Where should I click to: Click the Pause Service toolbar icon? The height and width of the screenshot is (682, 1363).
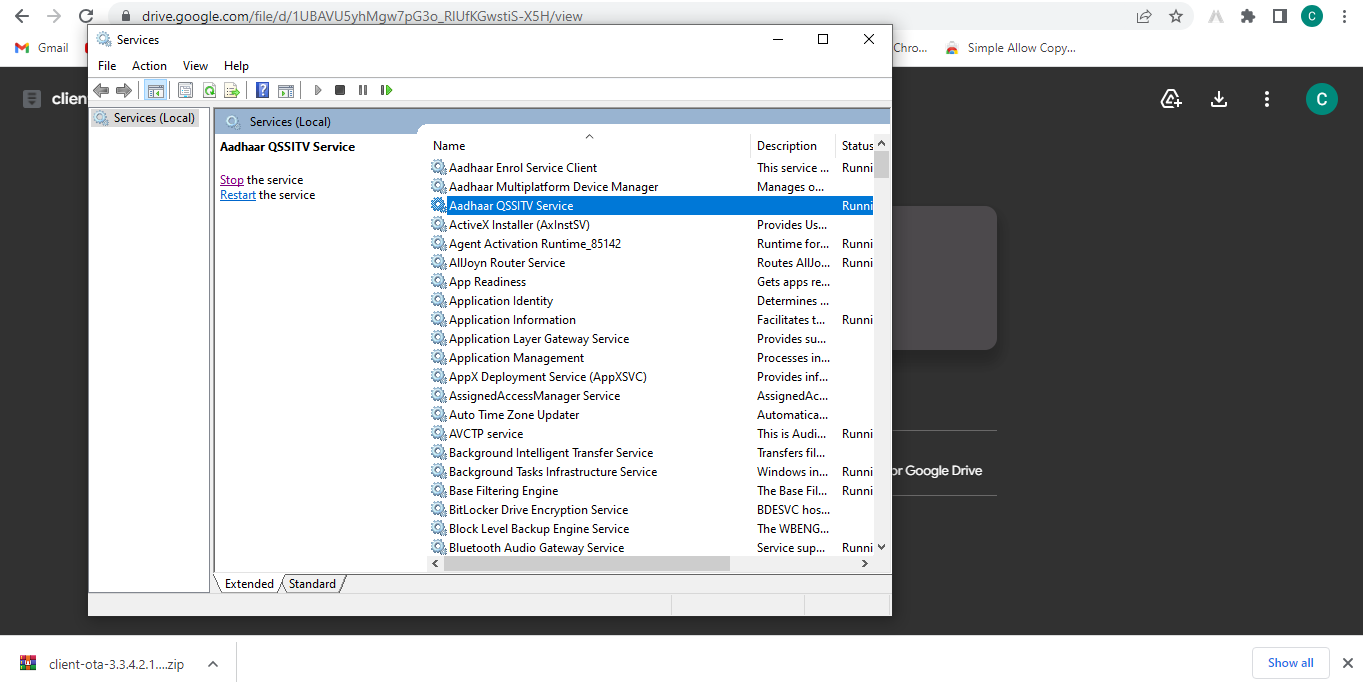(363, 90)
